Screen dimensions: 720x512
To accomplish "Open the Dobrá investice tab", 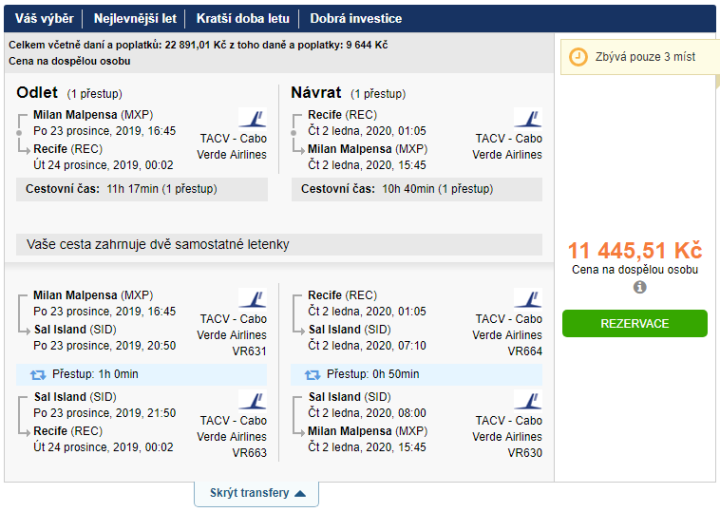I will [356, 18].
